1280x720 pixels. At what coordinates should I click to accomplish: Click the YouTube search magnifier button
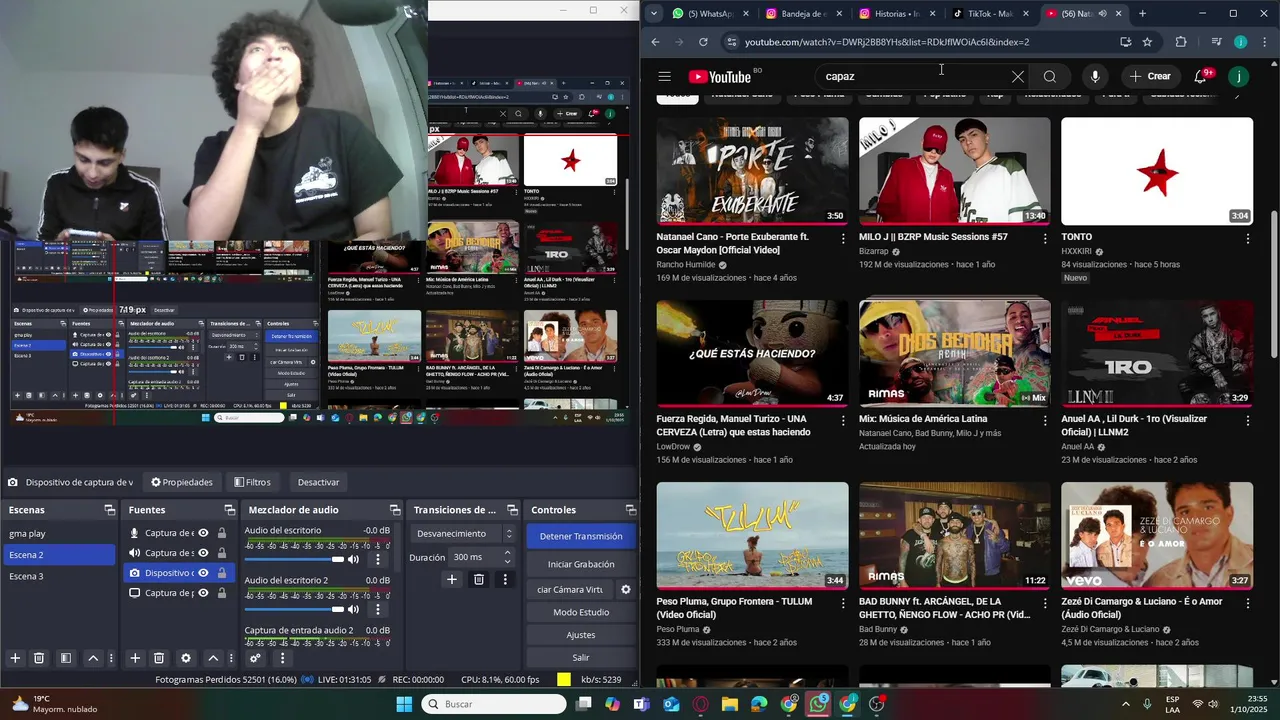point(1049,77)
